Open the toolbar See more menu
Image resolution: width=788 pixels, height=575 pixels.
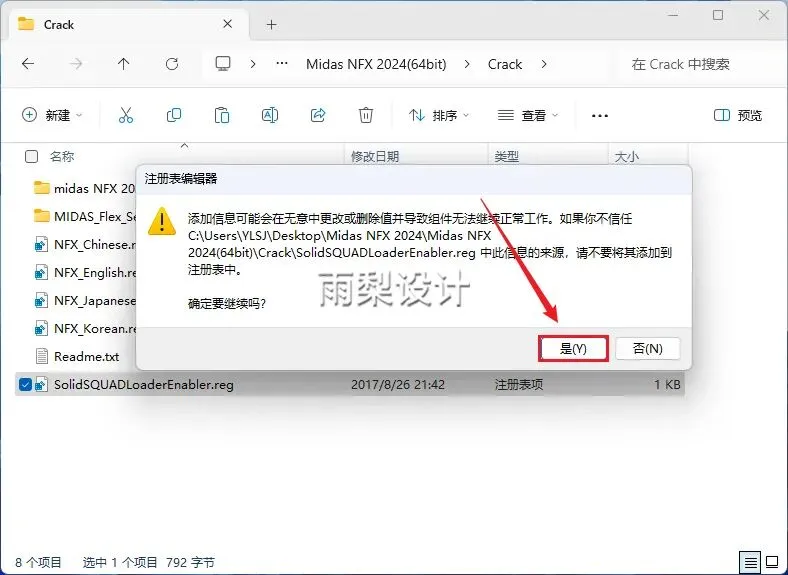coord(600,116)
